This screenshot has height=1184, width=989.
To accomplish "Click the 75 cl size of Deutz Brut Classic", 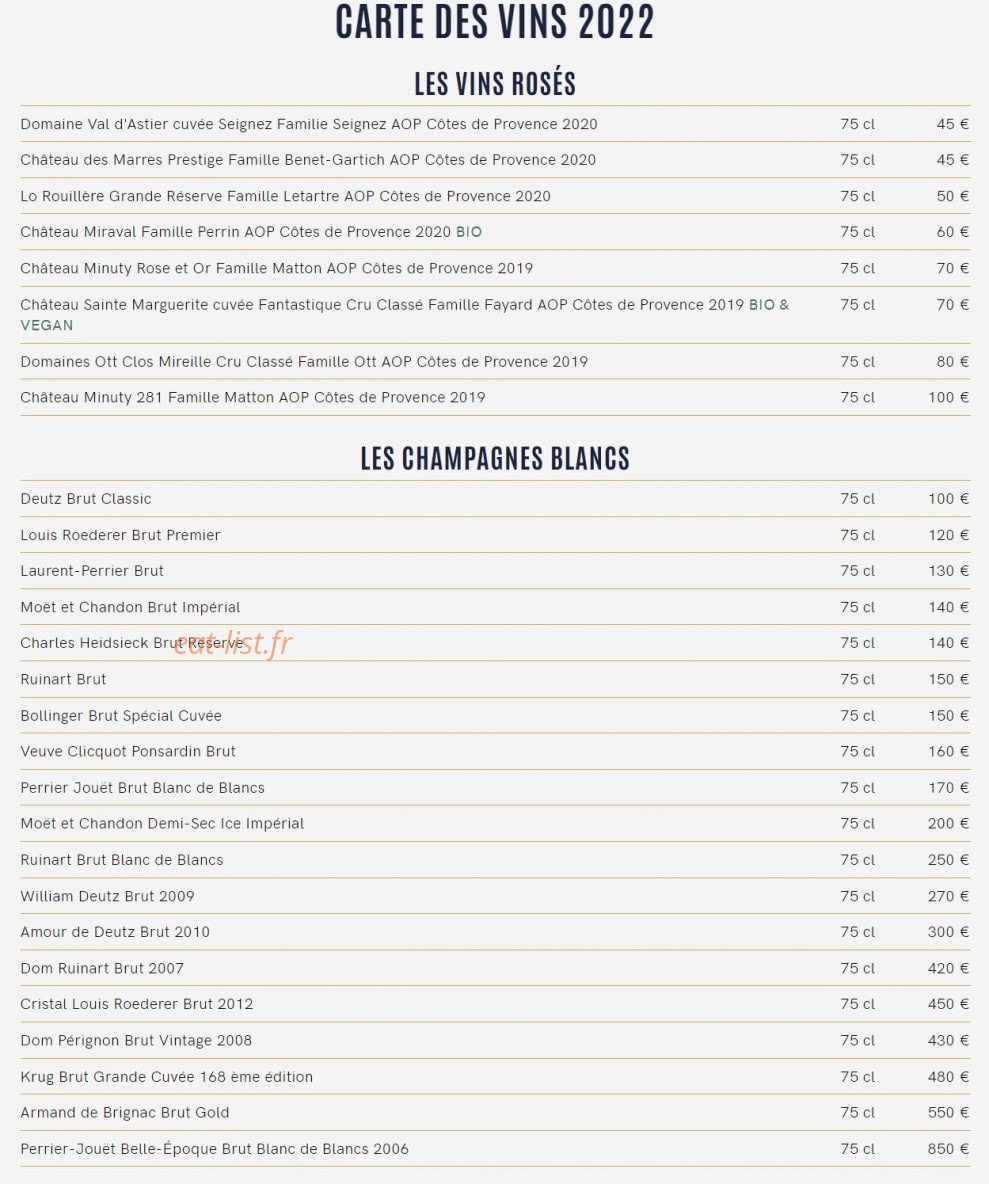I will 858,499.
